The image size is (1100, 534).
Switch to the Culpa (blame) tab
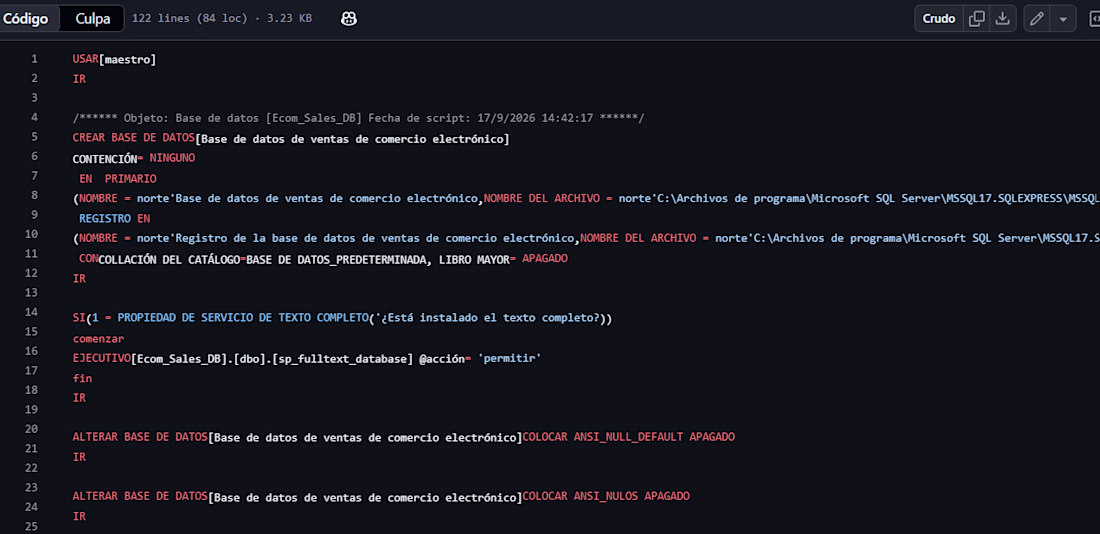click(92, 19)
